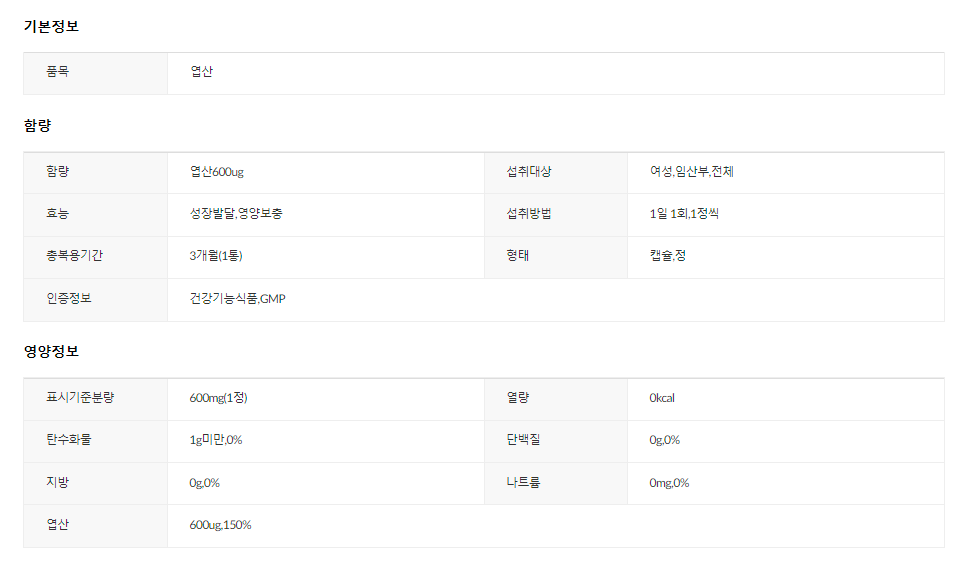Viewport: 967px width, 577px height.
Task: Click the 기본정보 section heading
Action: click(51, 26)
